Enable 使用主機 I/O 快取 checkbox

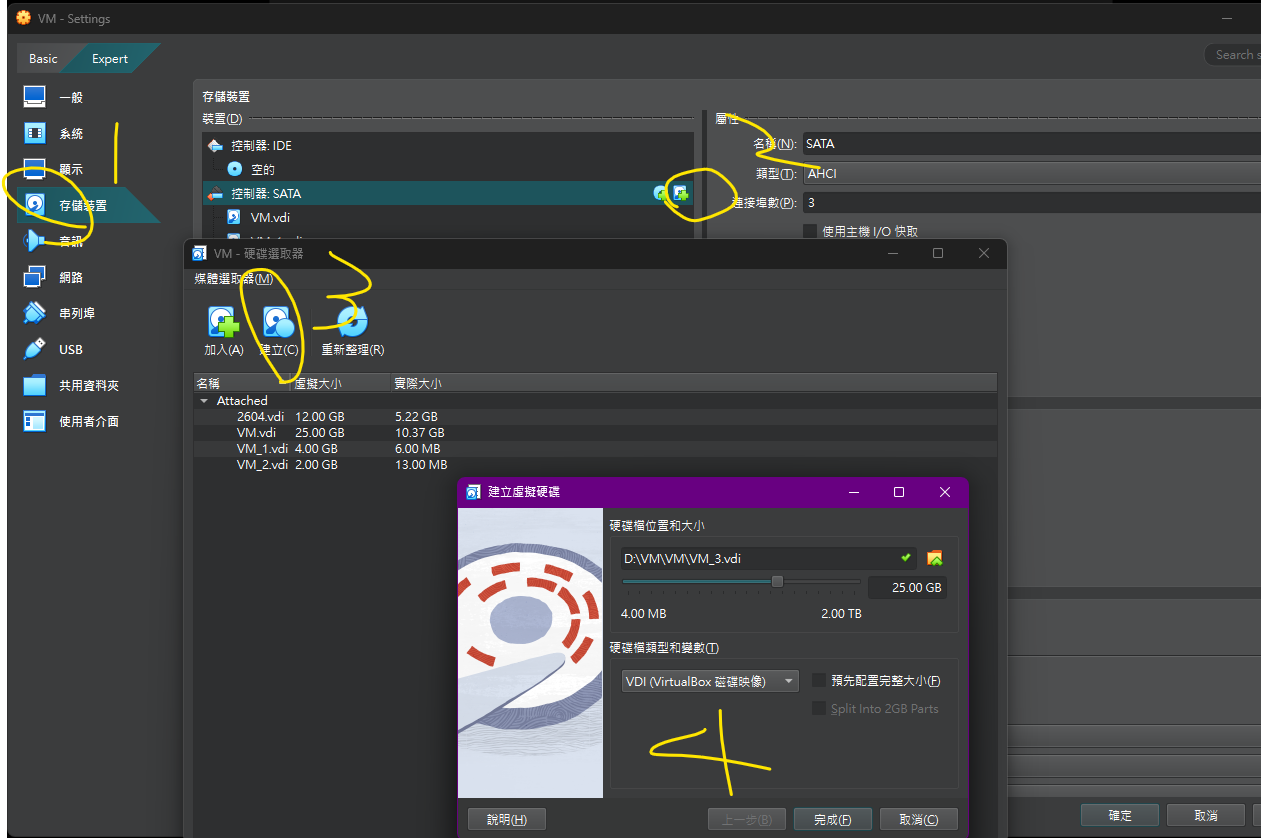point(810,231)
